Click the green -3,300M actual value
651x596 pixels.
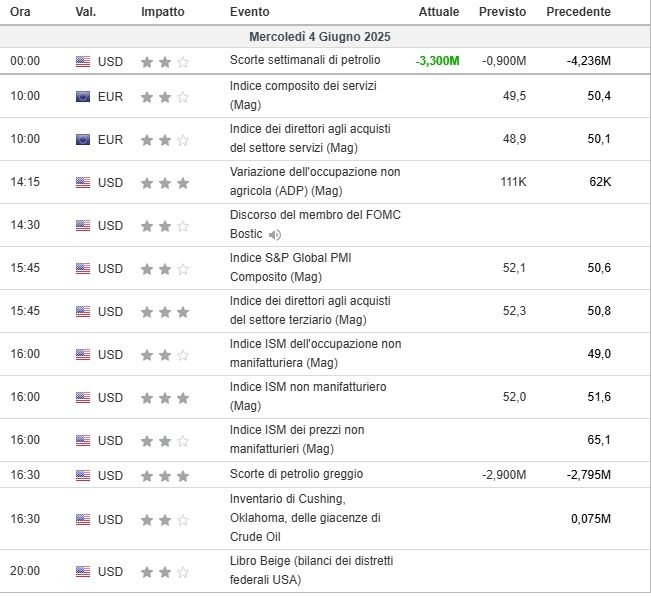[x=438, y=61]
